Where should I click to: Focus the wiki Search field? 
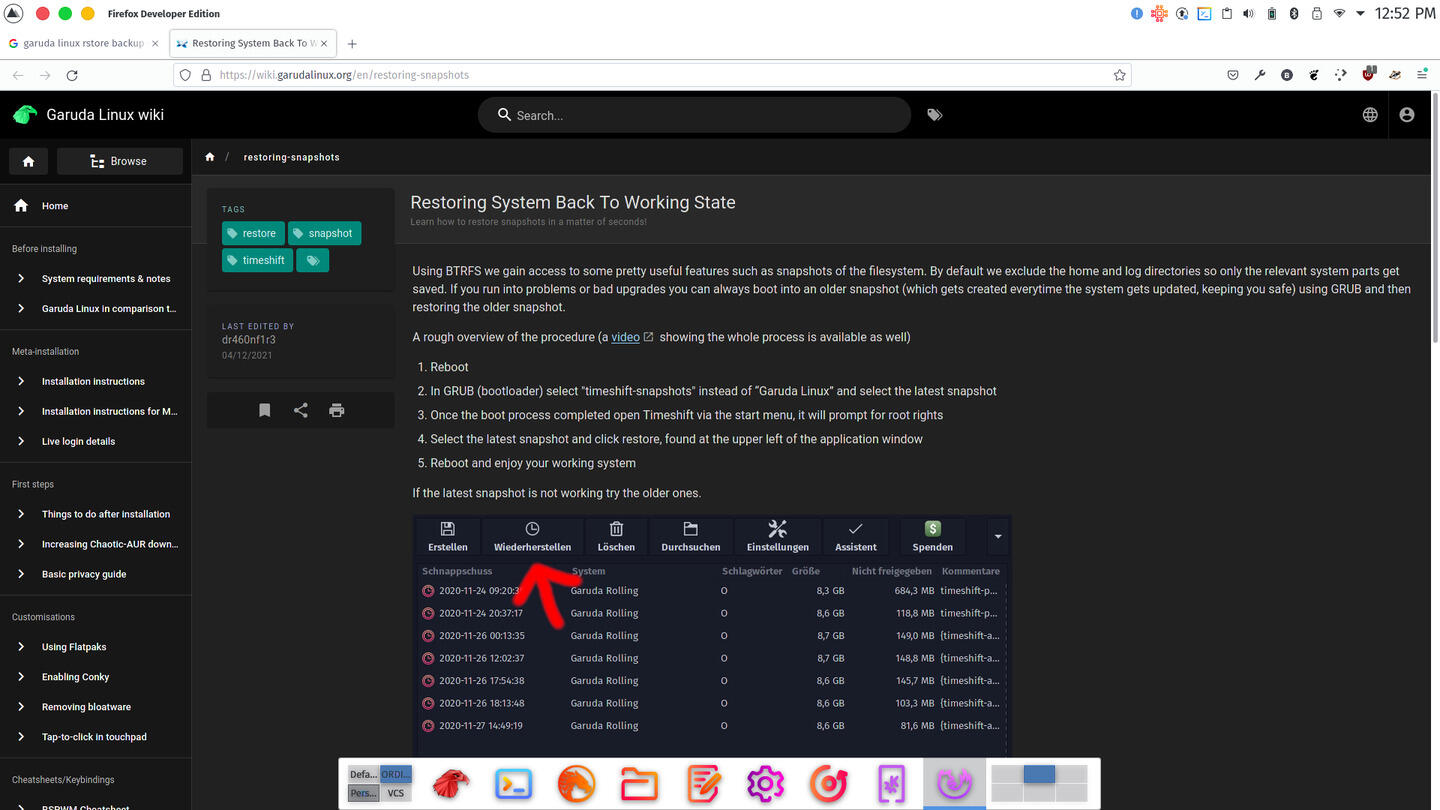(x=694, y=115)
